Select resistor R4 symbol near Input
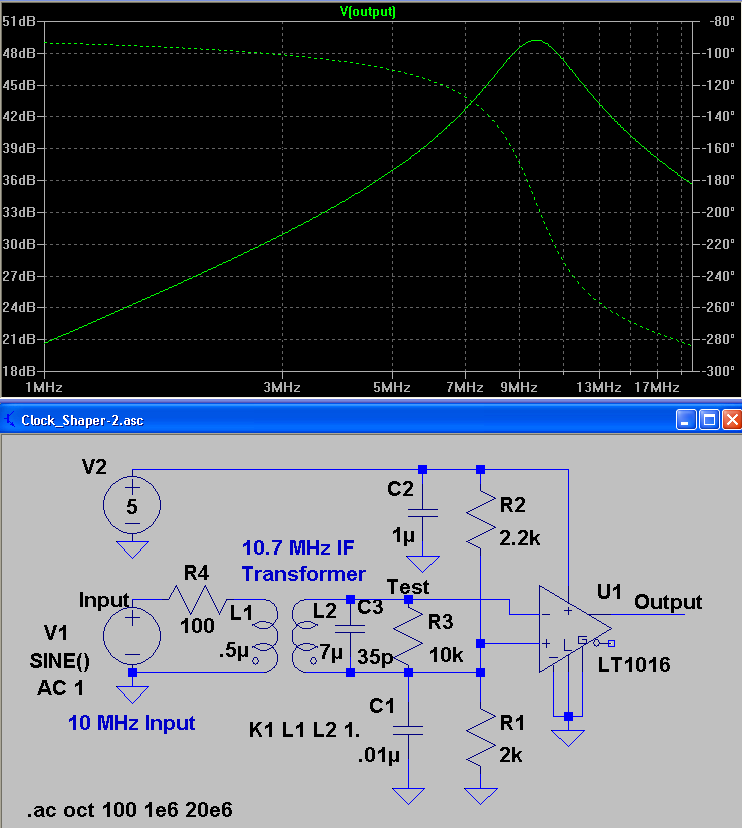Image resolution: width=742 pixels, height=828 pixels. [194, 600]
